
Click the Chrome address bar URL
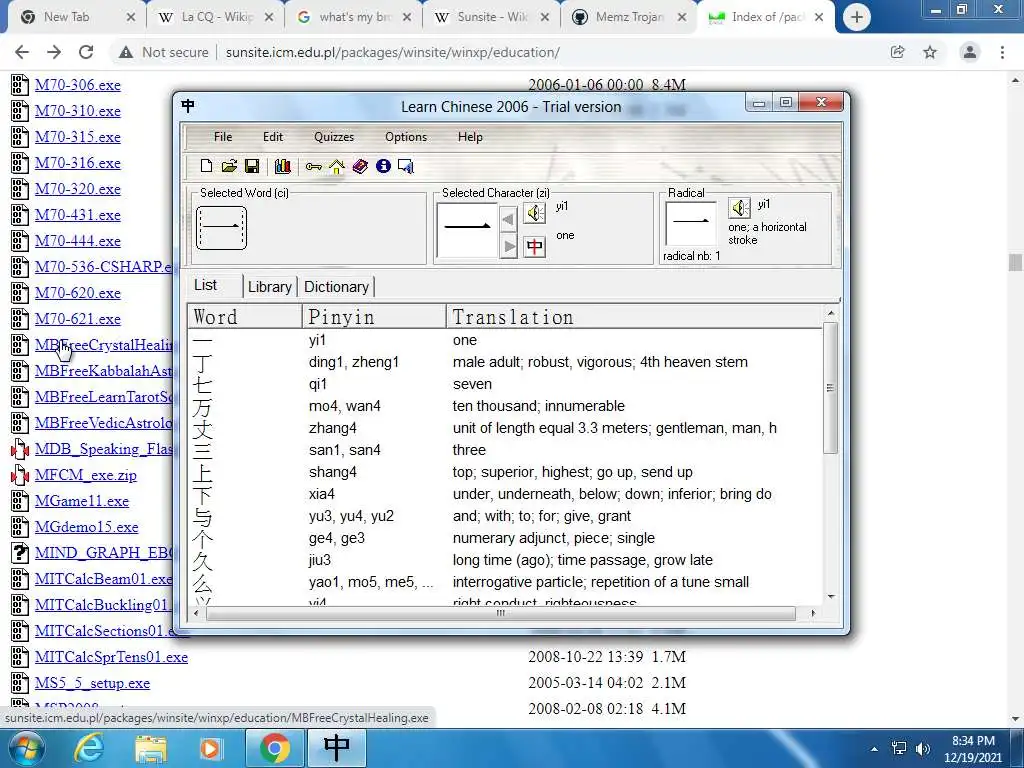pos(392,52)
